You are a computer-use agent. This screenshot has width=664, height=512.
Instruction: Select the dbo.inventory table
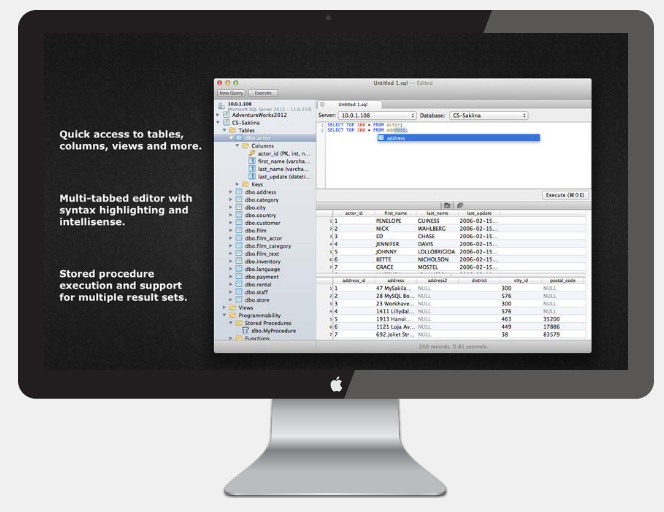click(263, 261)
